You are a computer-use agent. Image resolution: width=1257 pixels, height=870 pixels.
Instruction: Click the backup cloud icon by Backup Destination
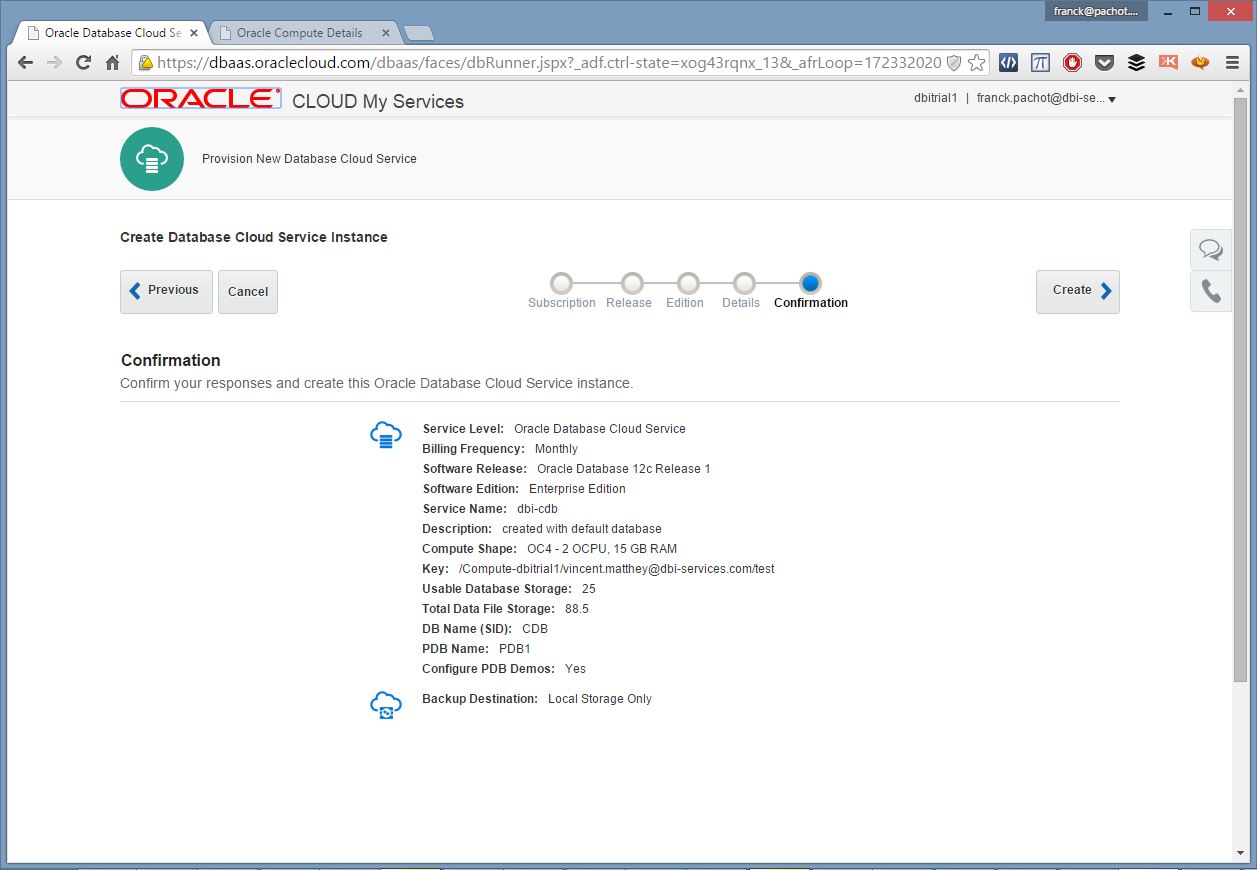[386, 705]
